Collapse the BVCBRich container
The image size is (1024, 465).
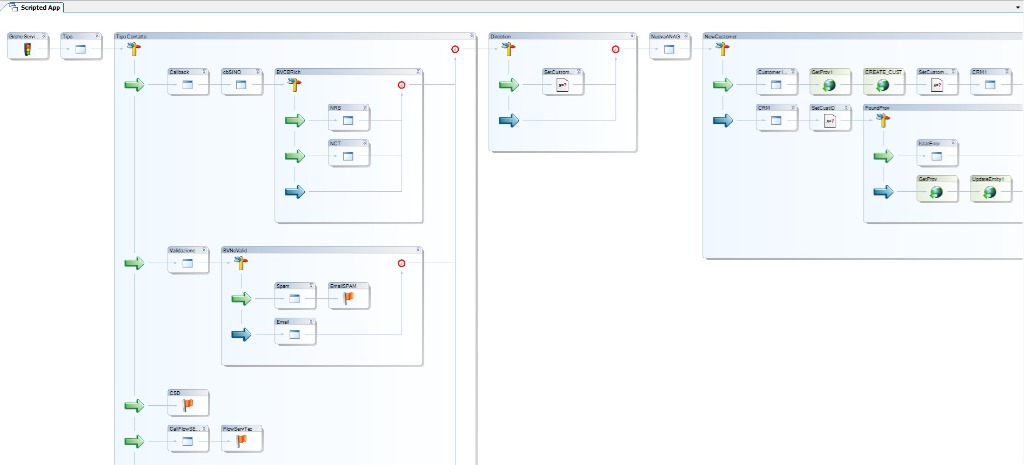coord(419,71)
